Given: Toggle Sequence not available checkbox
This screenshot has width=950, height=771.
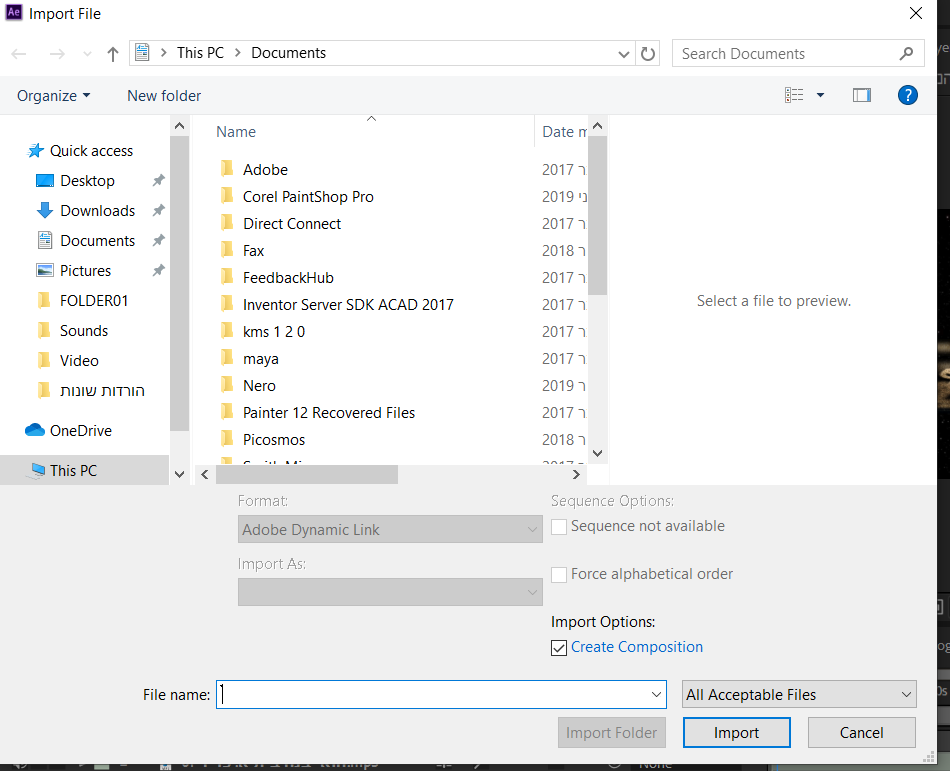Looking at the screenshot, I should (x=559, y=527).
